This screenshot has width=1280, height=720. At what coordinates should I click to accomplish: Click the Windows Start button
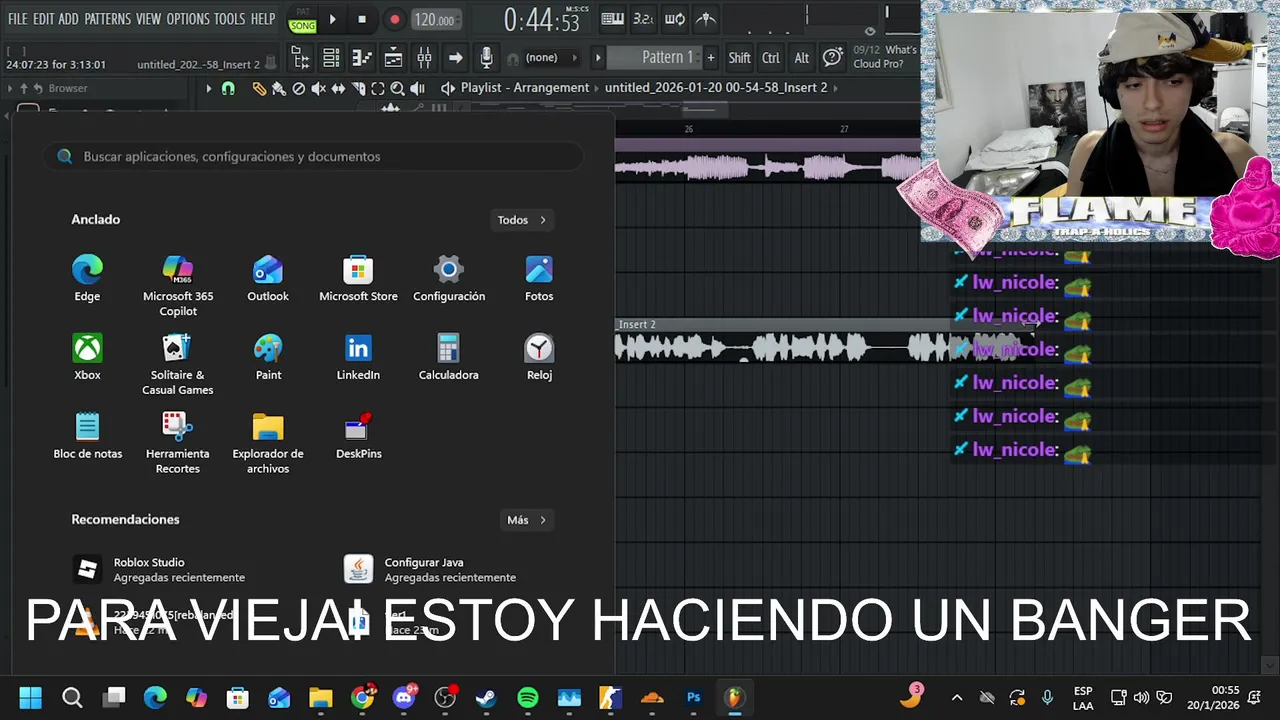(x=30, y=697)
